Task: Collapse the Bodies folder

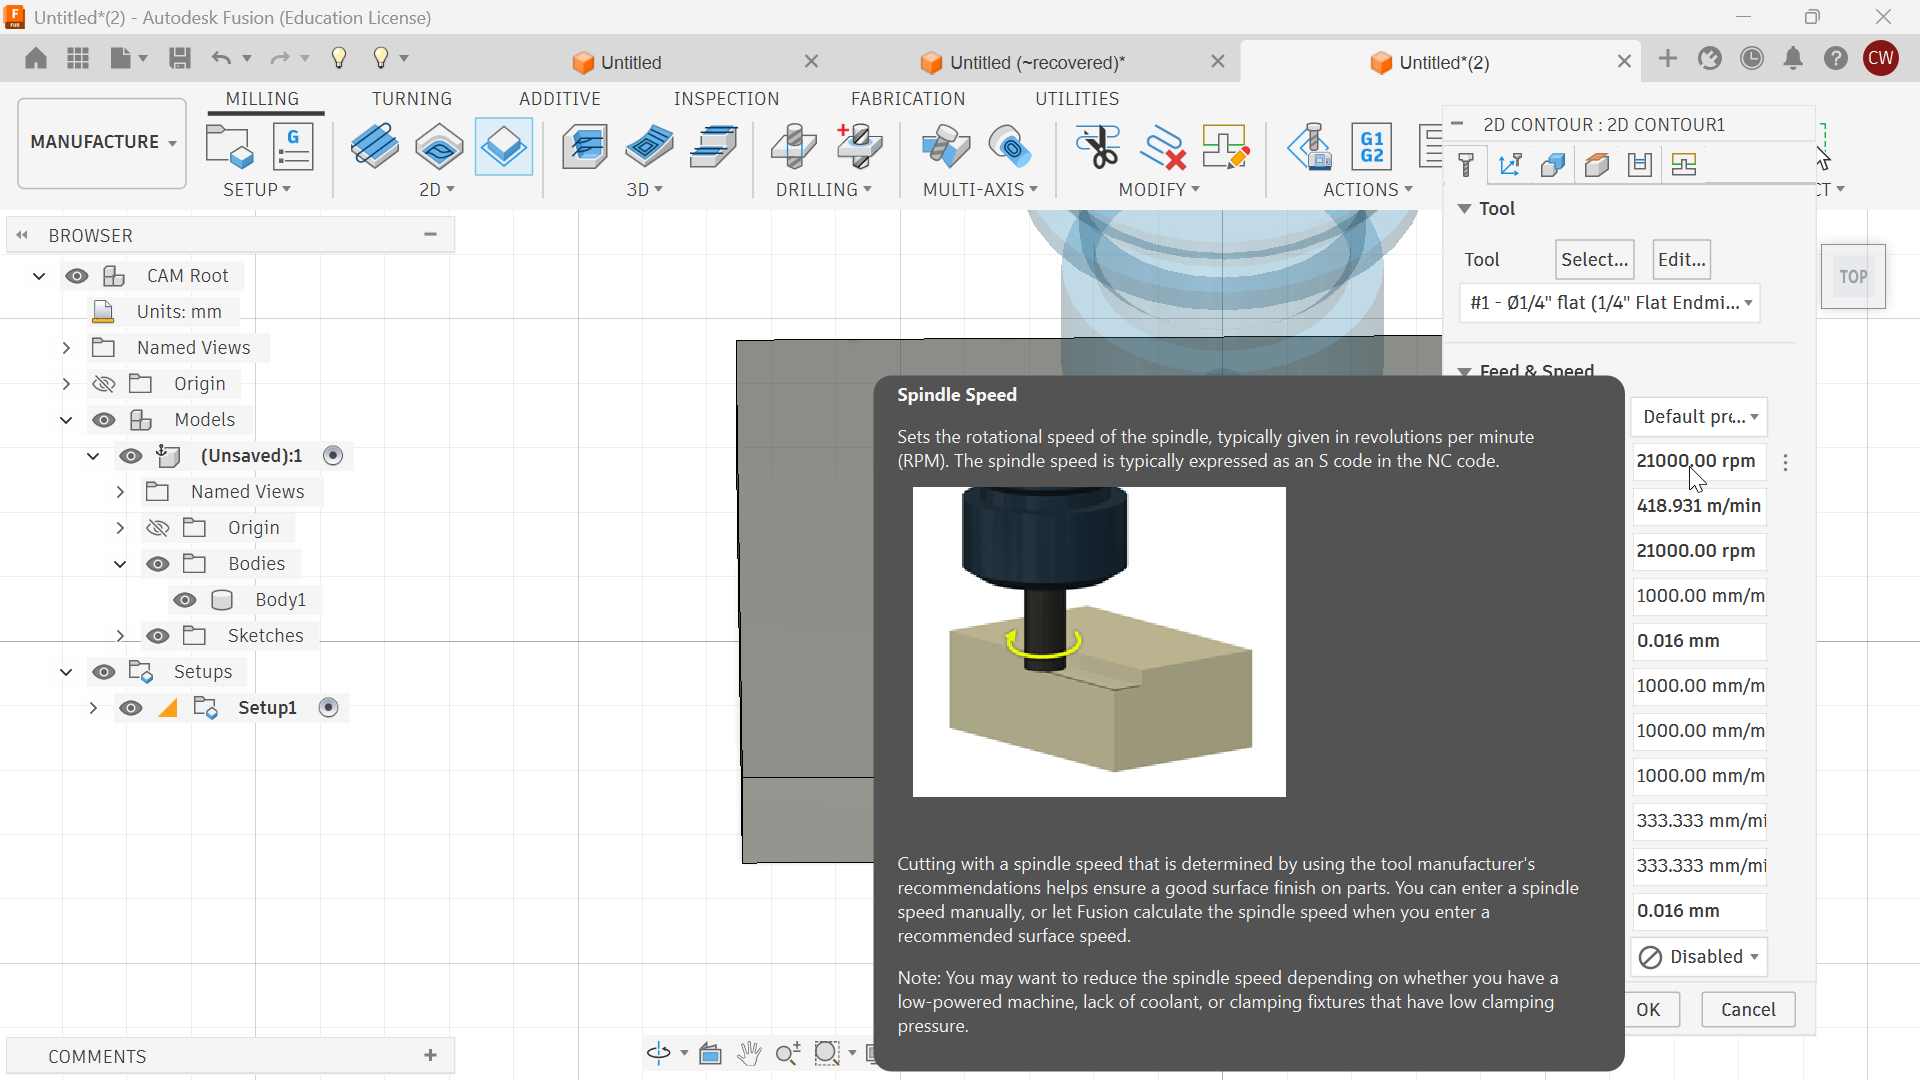Action: click(x=120, y=564)
